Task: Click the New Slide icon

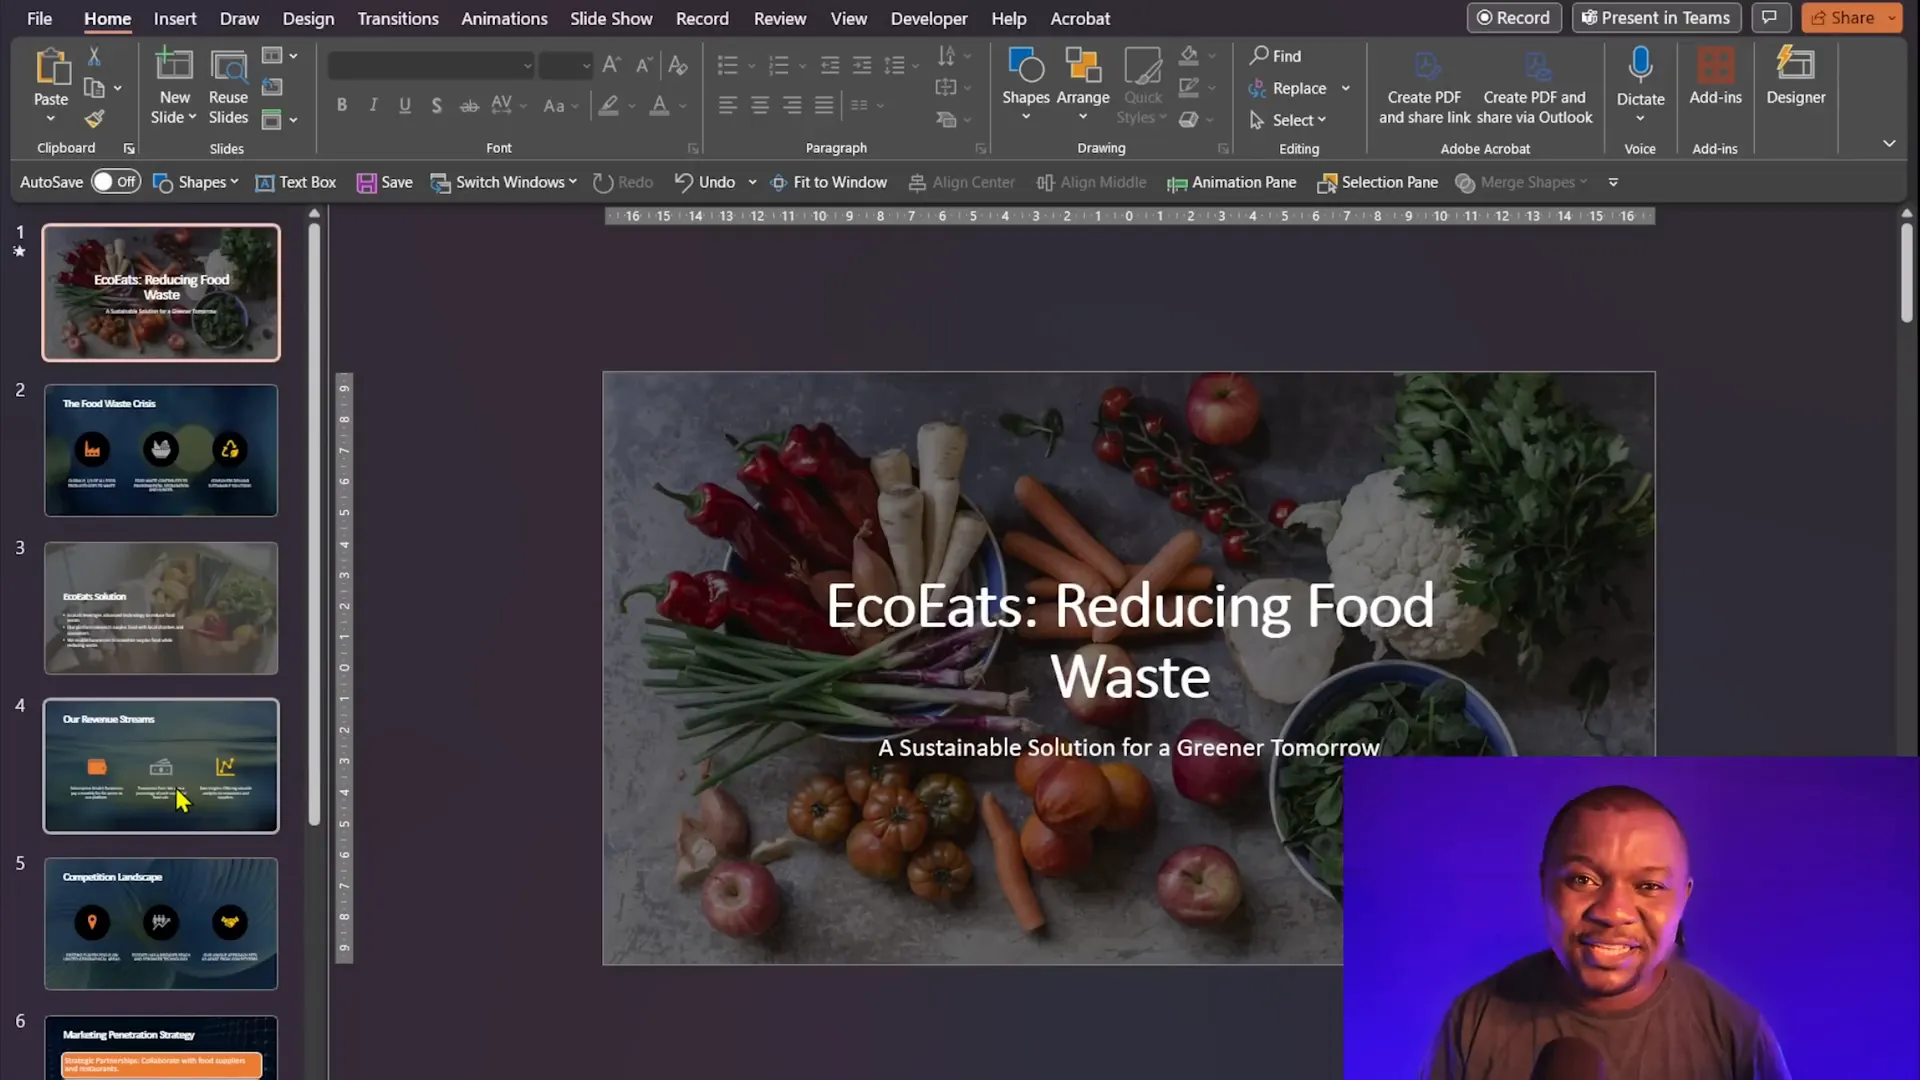Action: tap(174, 66)
